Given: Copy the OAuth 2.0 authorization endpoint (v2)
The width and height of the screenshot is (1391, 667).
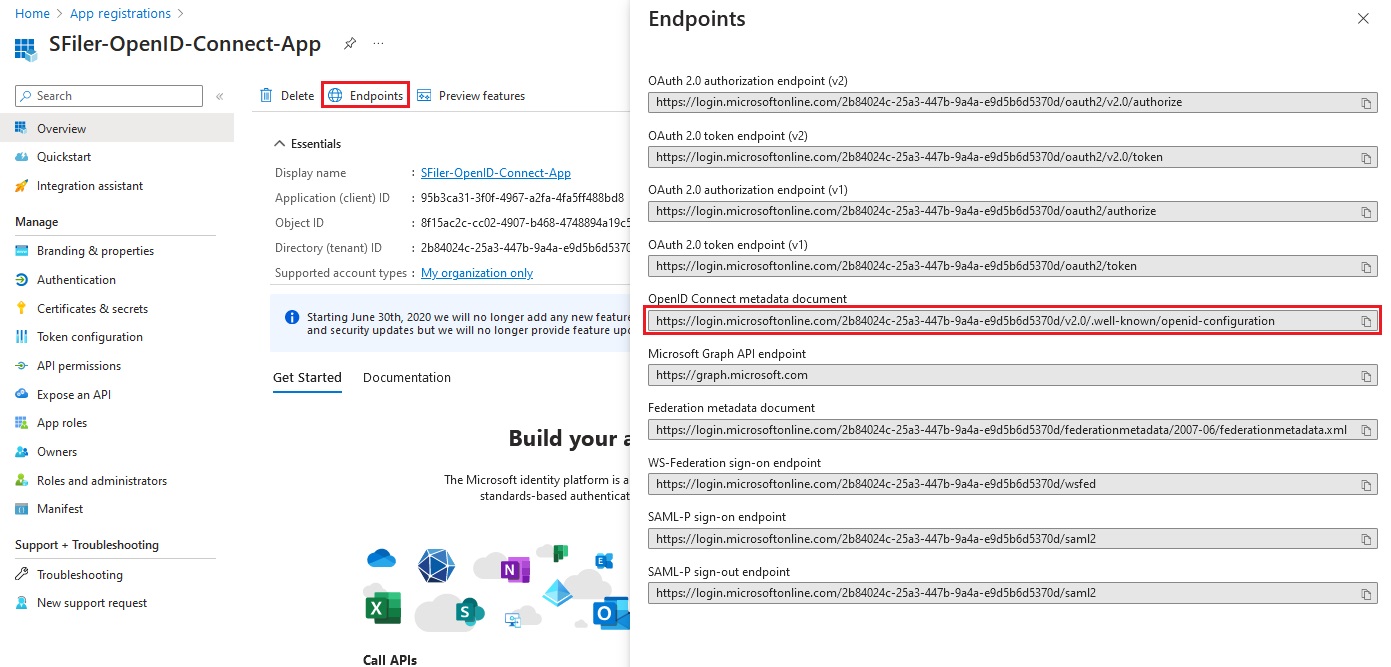Looking at the screenshot, I should (1366, 103).
